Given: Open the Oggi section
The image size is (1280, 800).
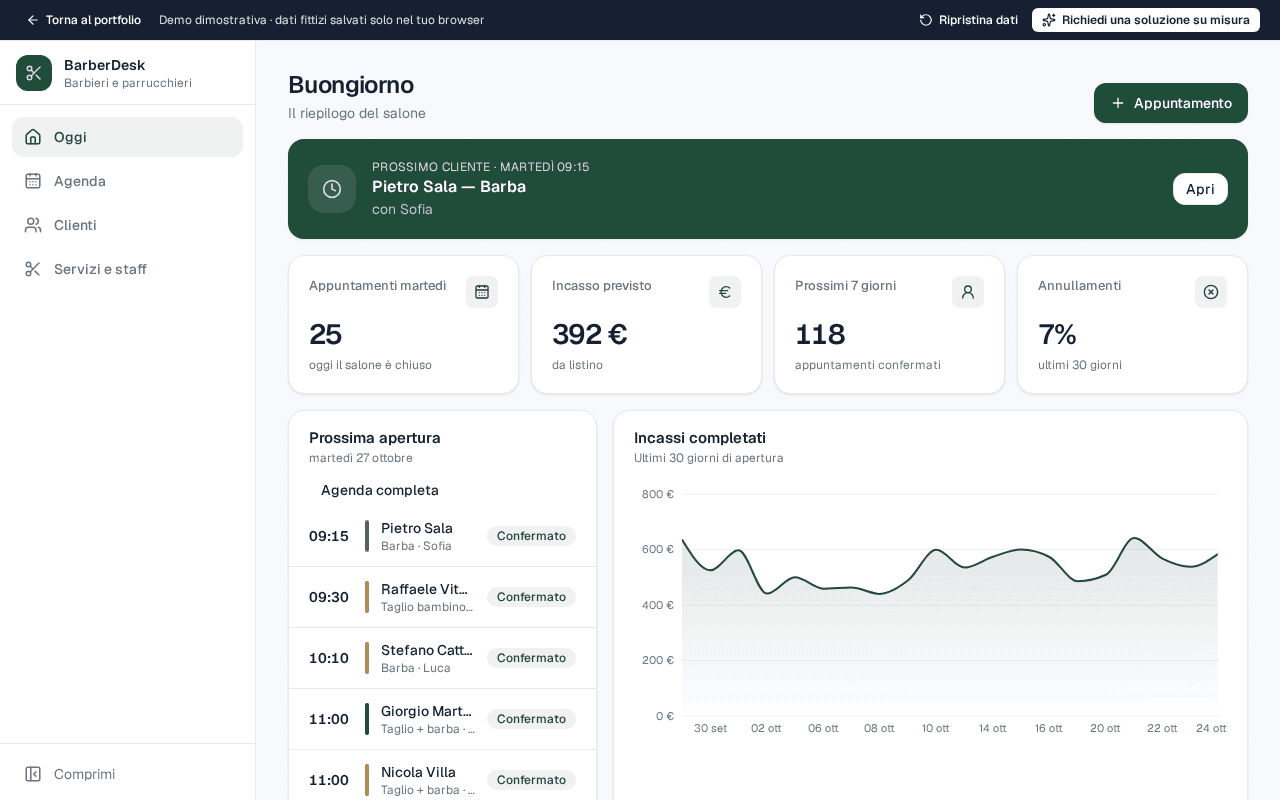Looking at the screenshot, I should (127, 137).
